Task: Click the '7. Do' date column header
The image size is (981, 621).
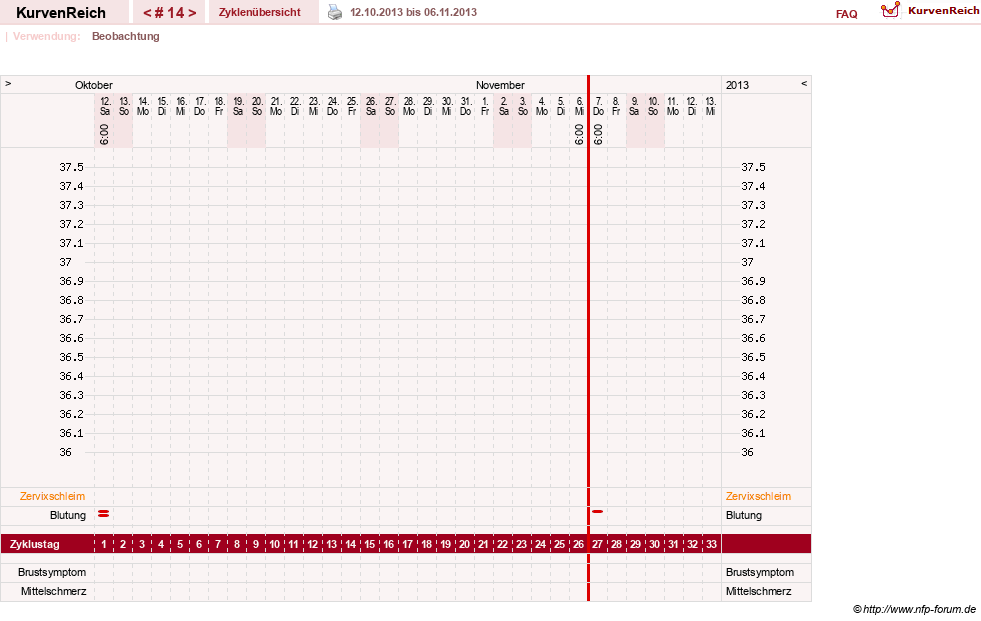Action: pyautogui.click(x=598, y=106)
